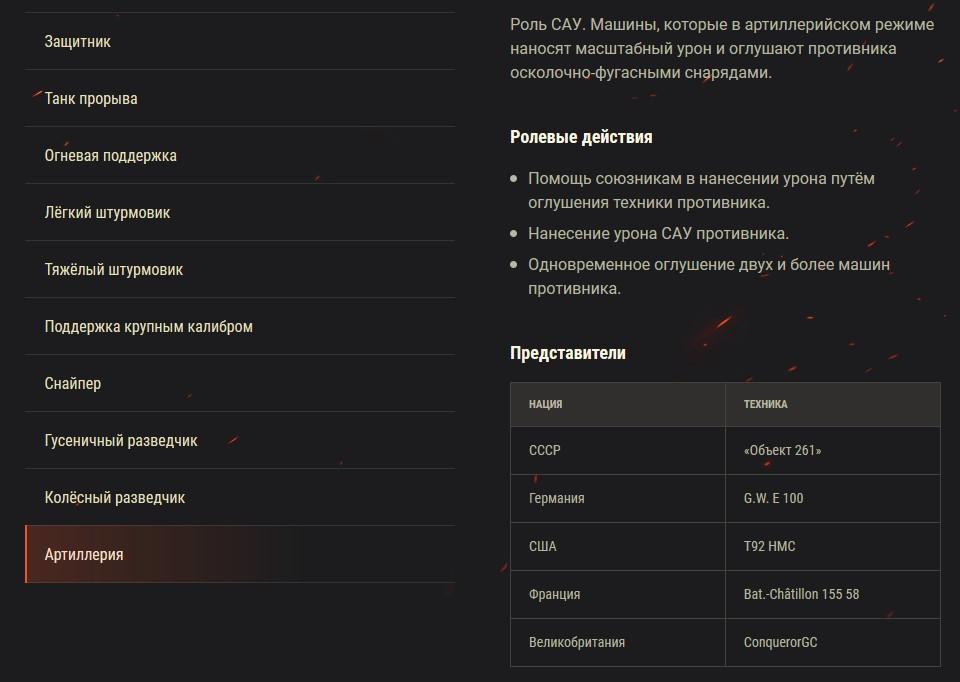Switch to Огневая поддержка role
The height and width of the screenshot is (682, 960).
pyautogui.click(x=110, y=156)
